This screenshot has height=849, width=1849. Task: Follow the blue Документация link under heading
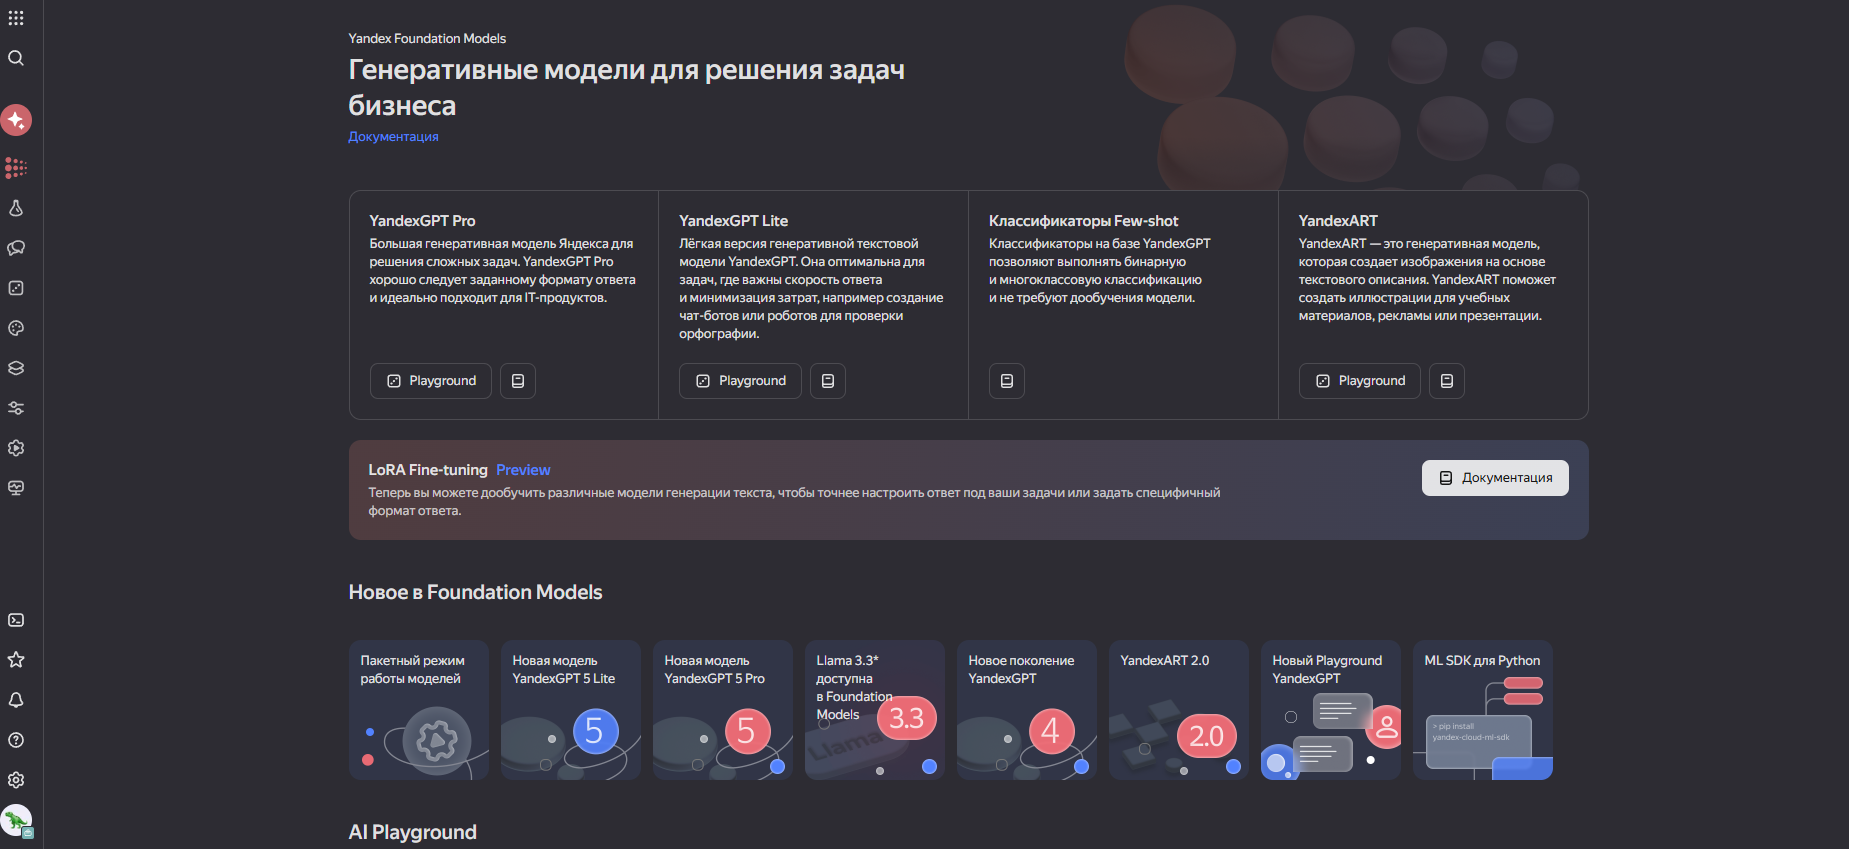coord(393,137)
